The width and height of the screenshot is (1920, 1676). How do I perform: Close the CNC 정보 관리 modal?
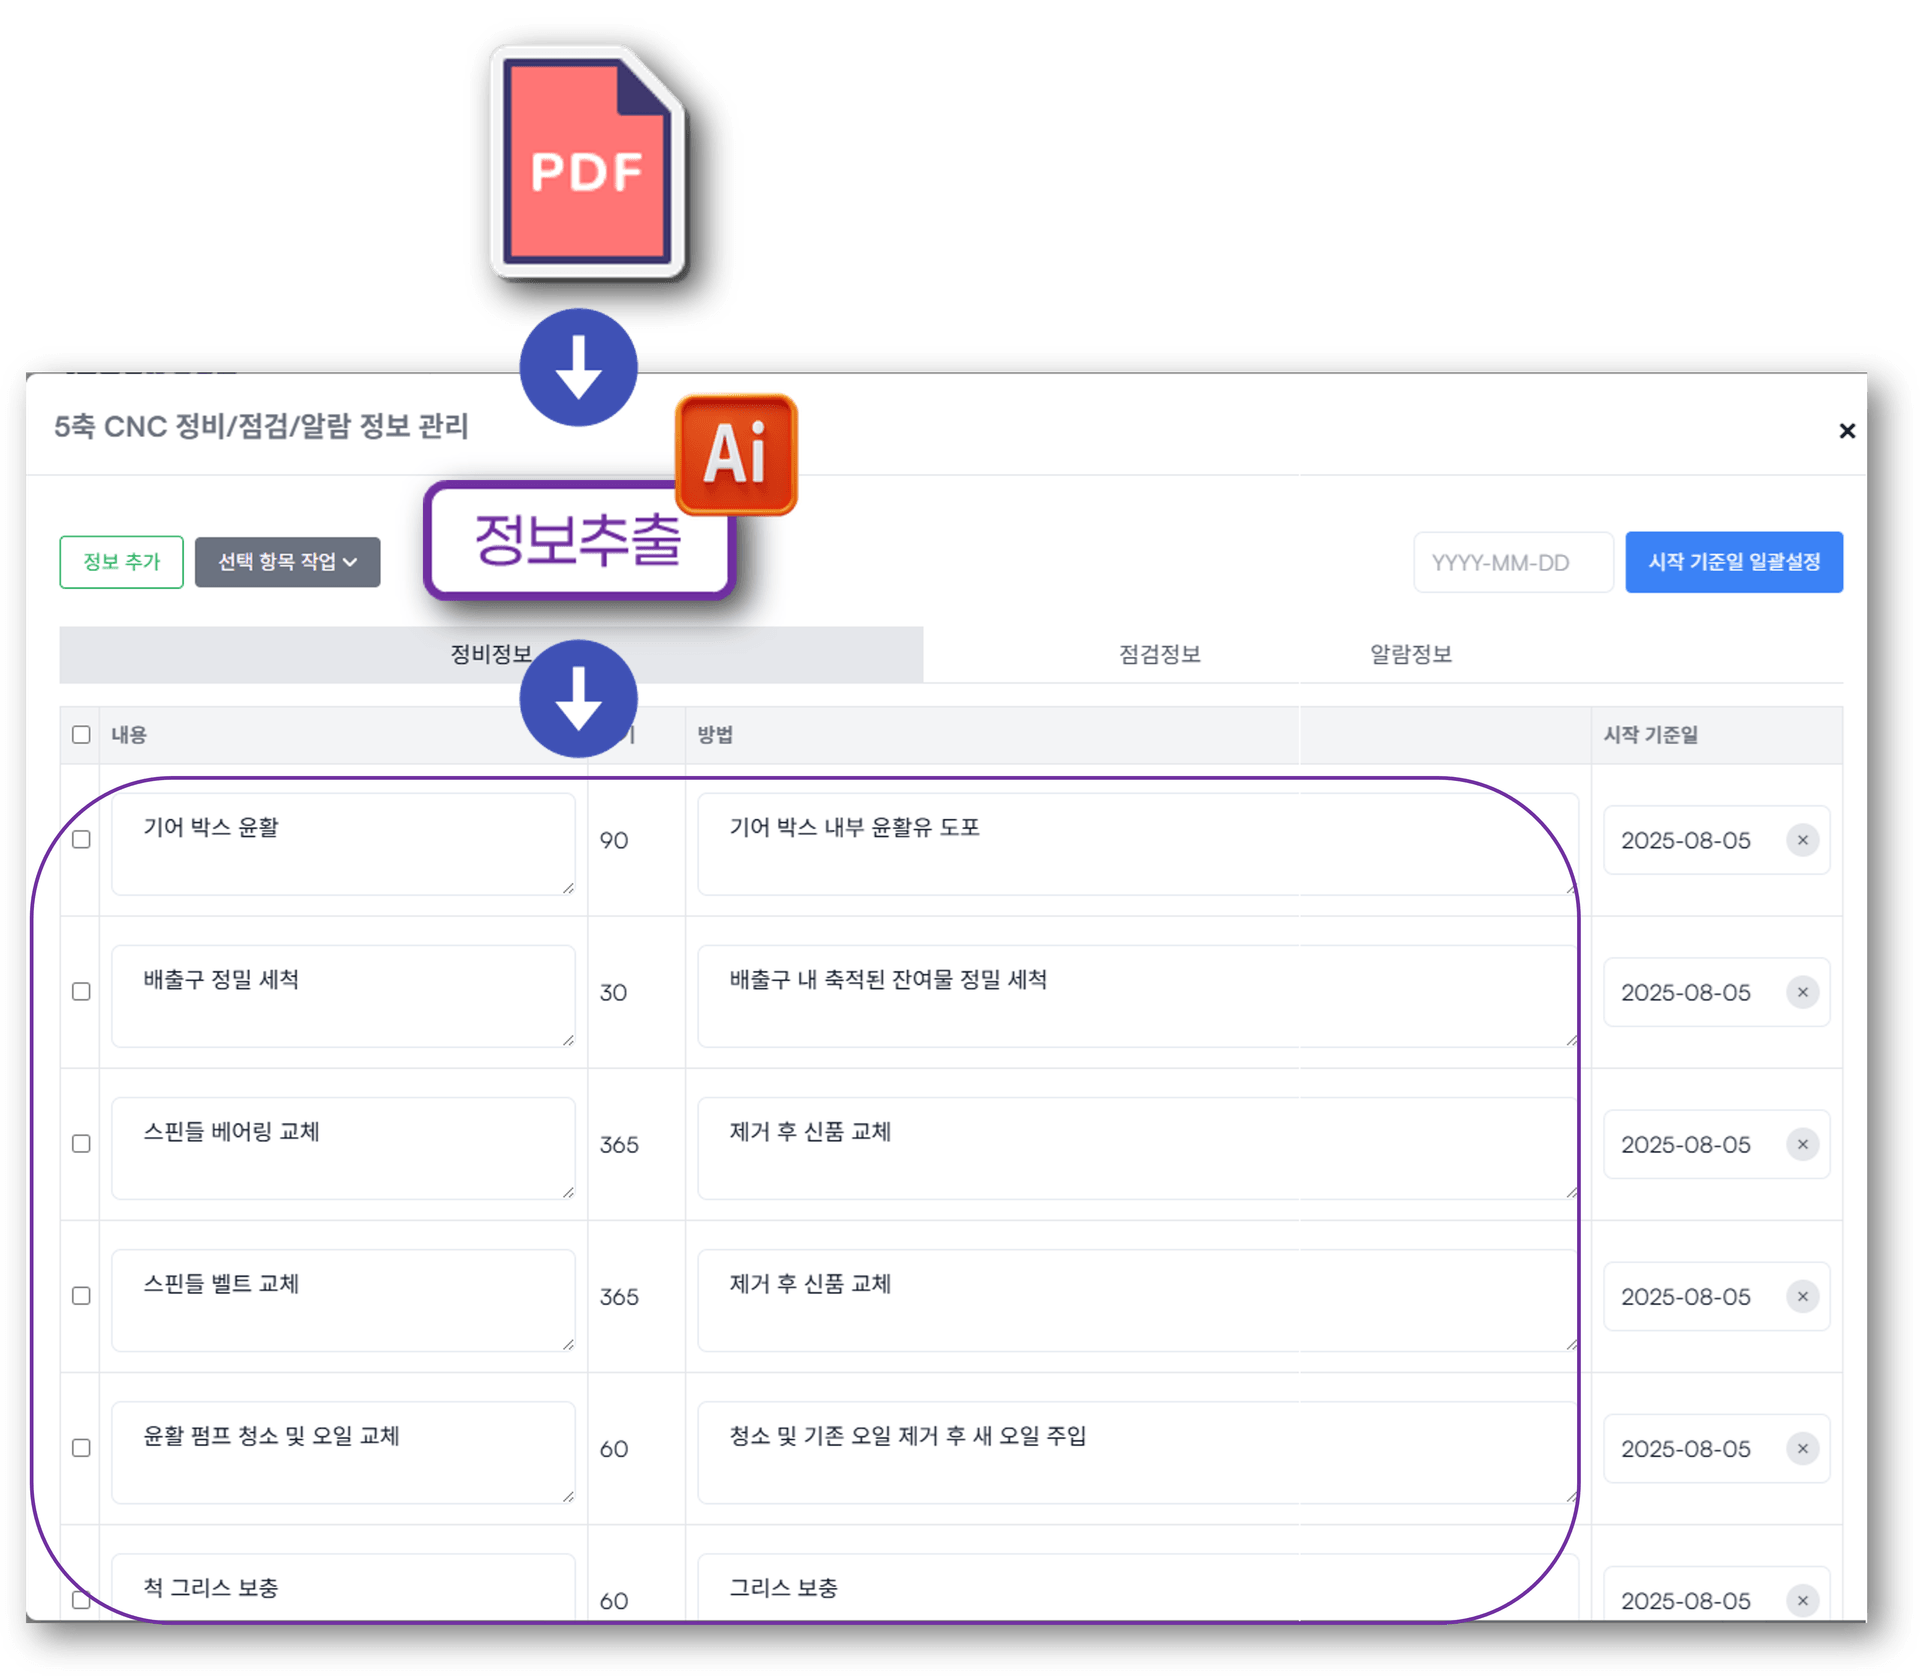point(1848,431)
